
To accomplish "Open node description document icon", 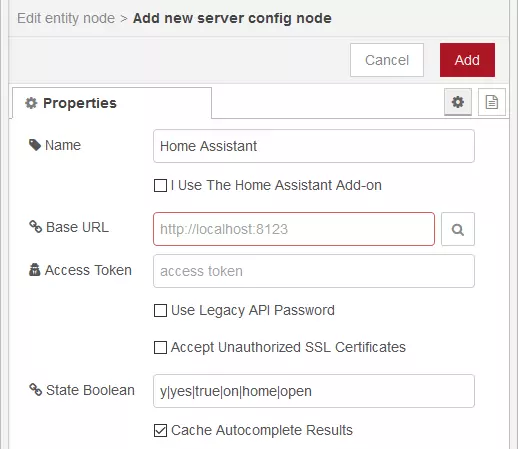I will click(x=492, y=102).
